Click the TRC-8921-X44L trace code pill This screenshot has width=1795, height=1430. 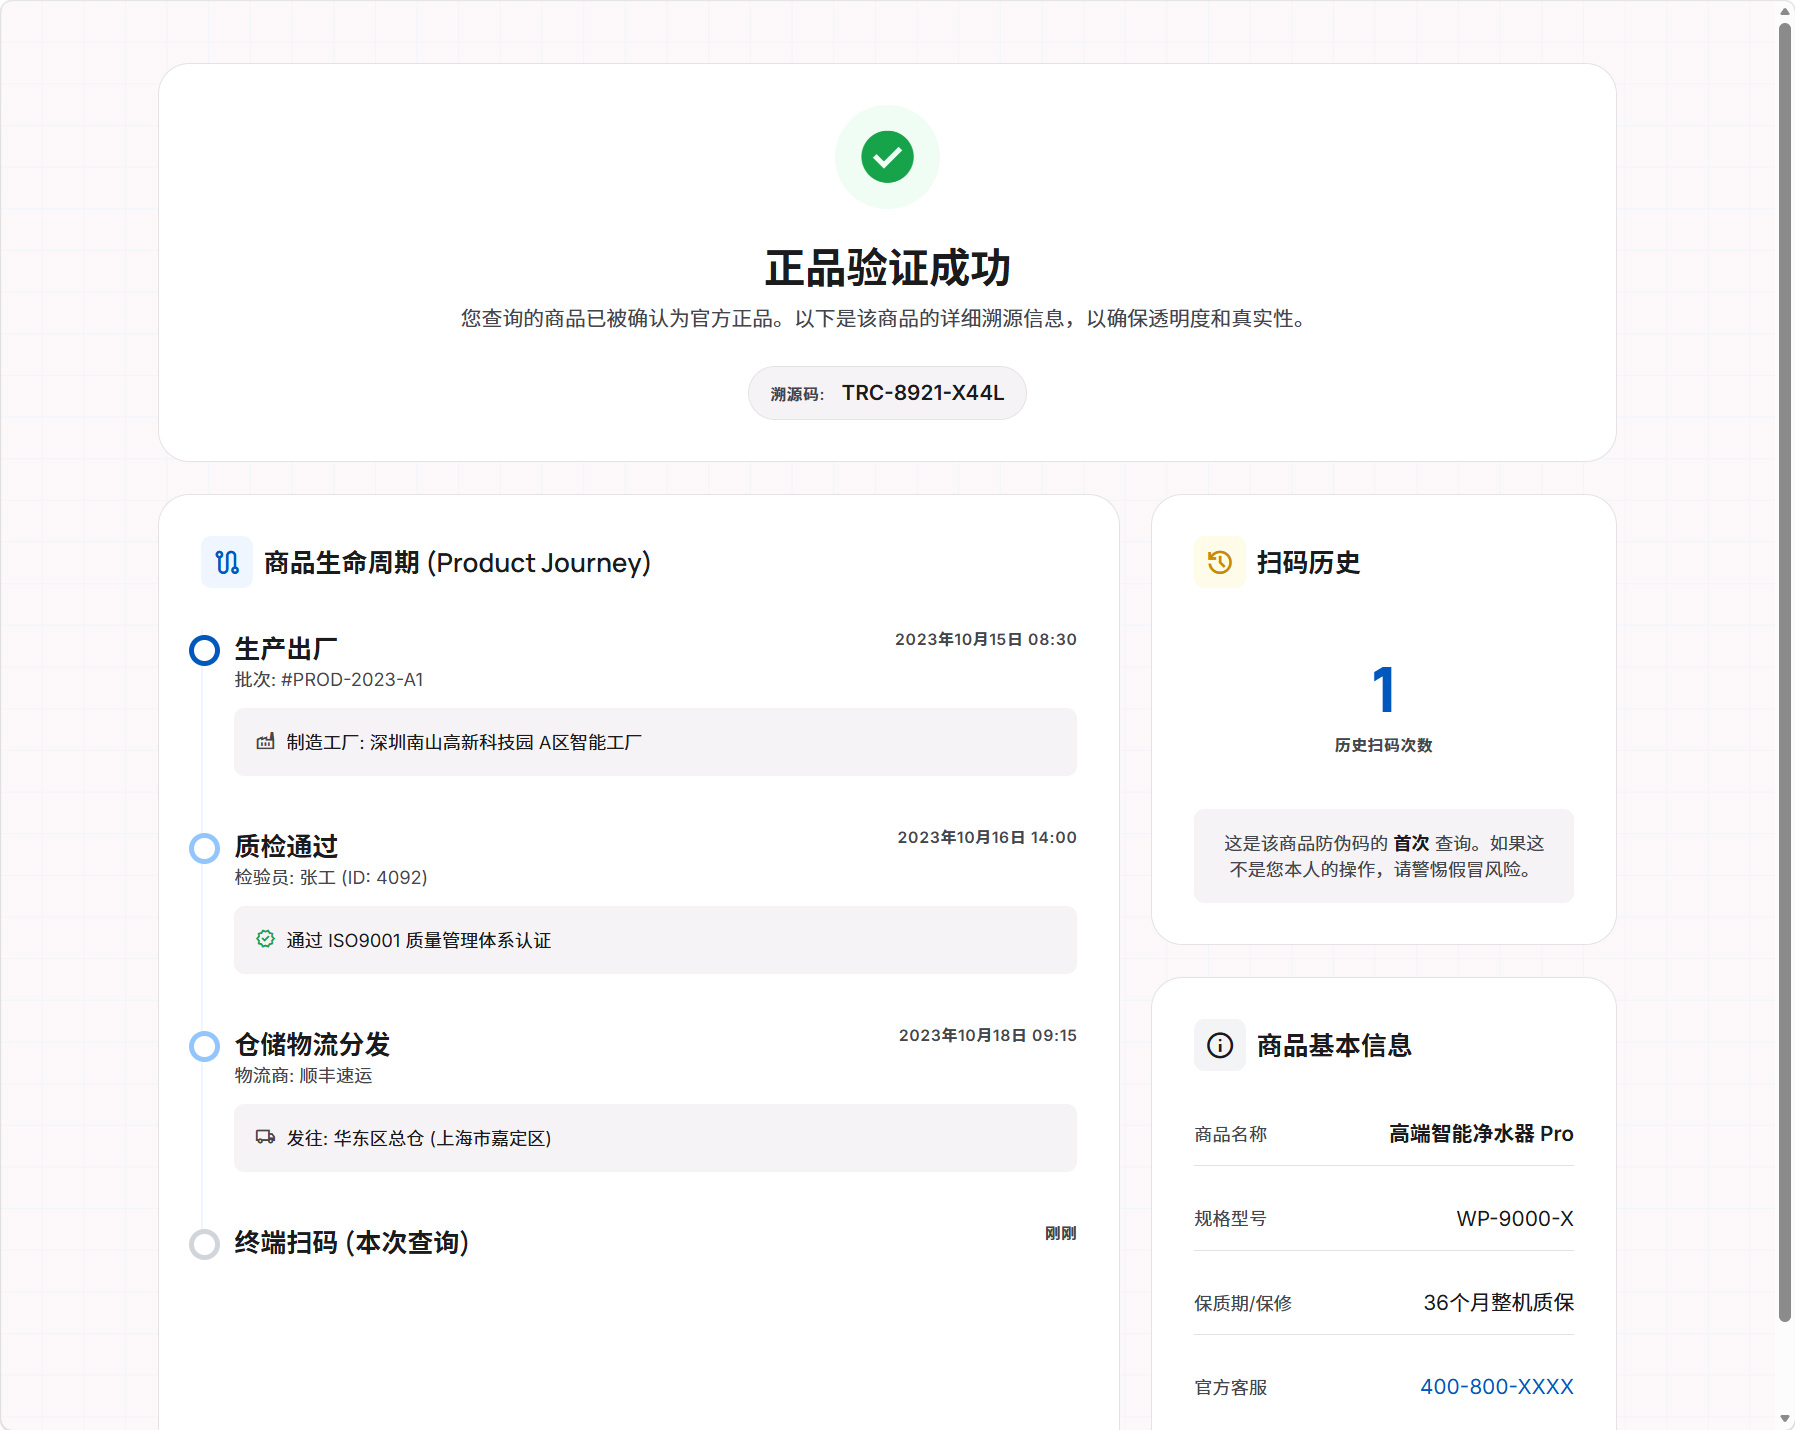(887, 393)
